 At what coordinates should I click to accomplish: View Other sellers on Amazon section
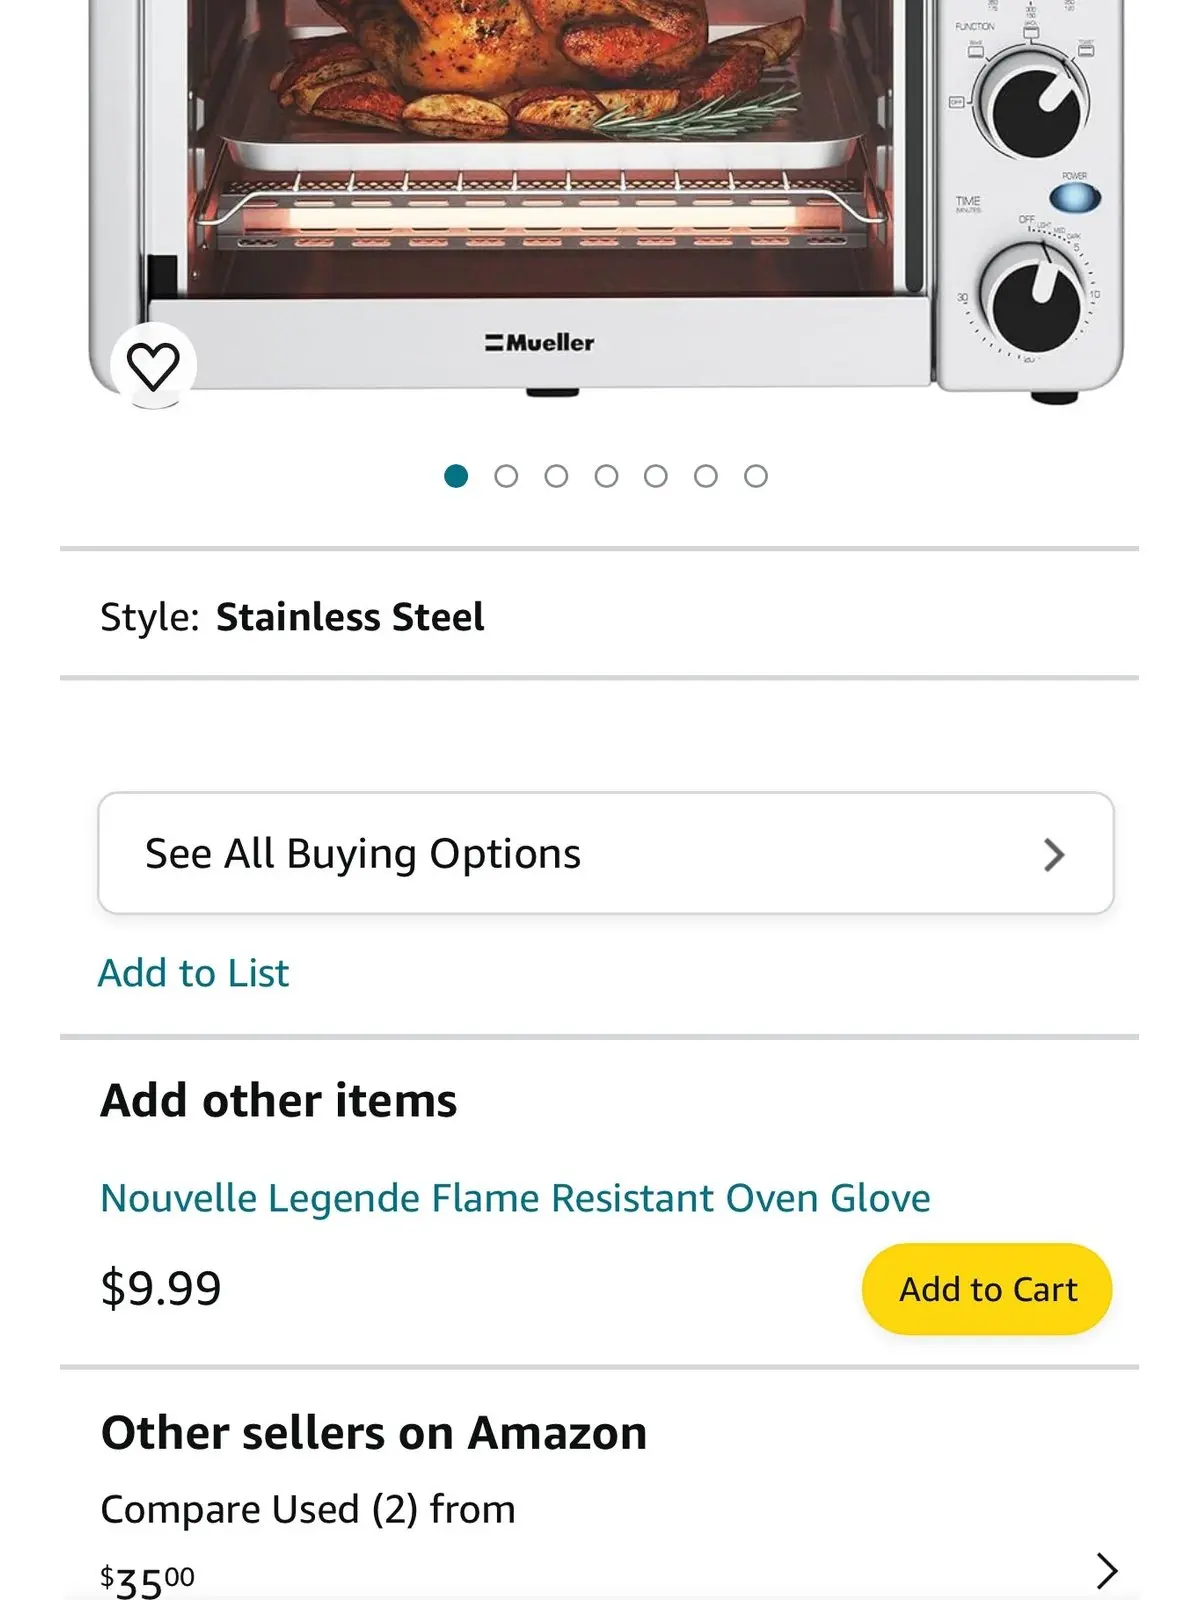tap(372, 1431)
